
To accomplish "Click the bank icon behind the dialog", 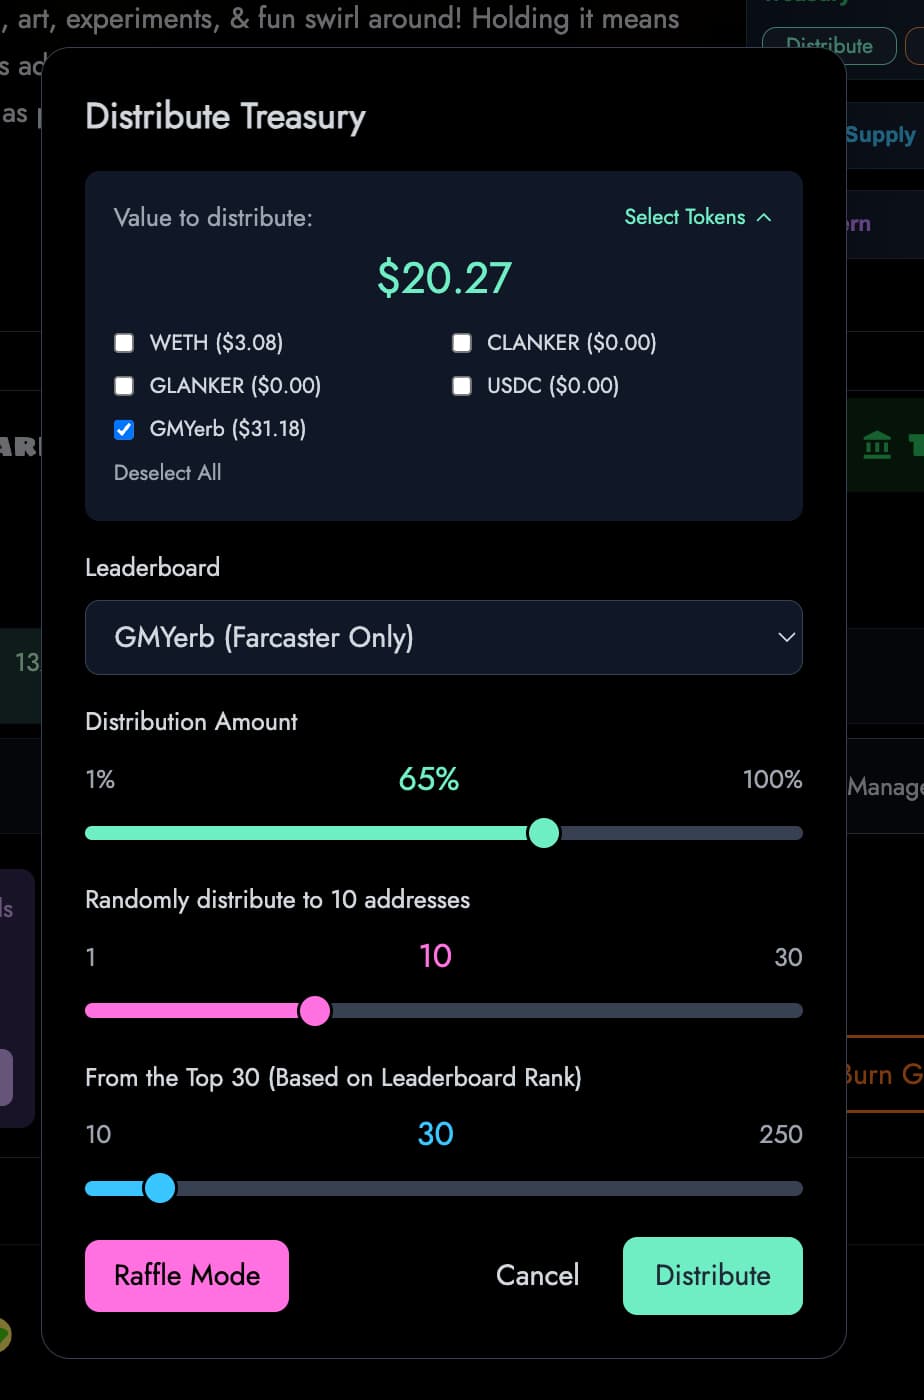I will coord(877,445).
